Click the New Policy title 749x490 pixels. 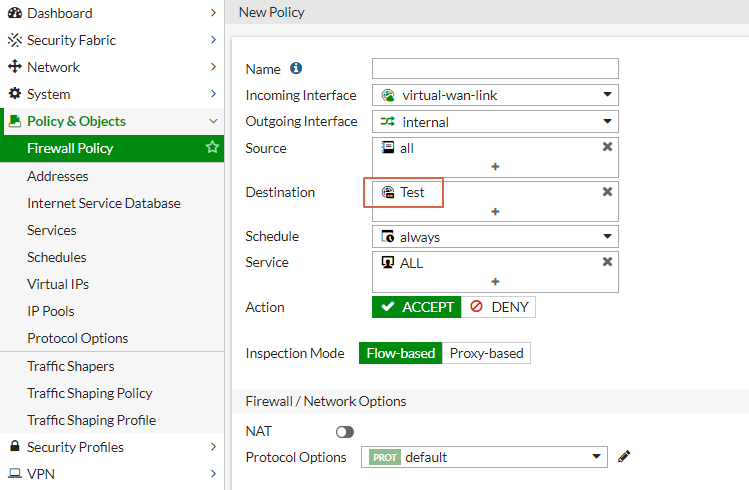[x=272, y=12]
